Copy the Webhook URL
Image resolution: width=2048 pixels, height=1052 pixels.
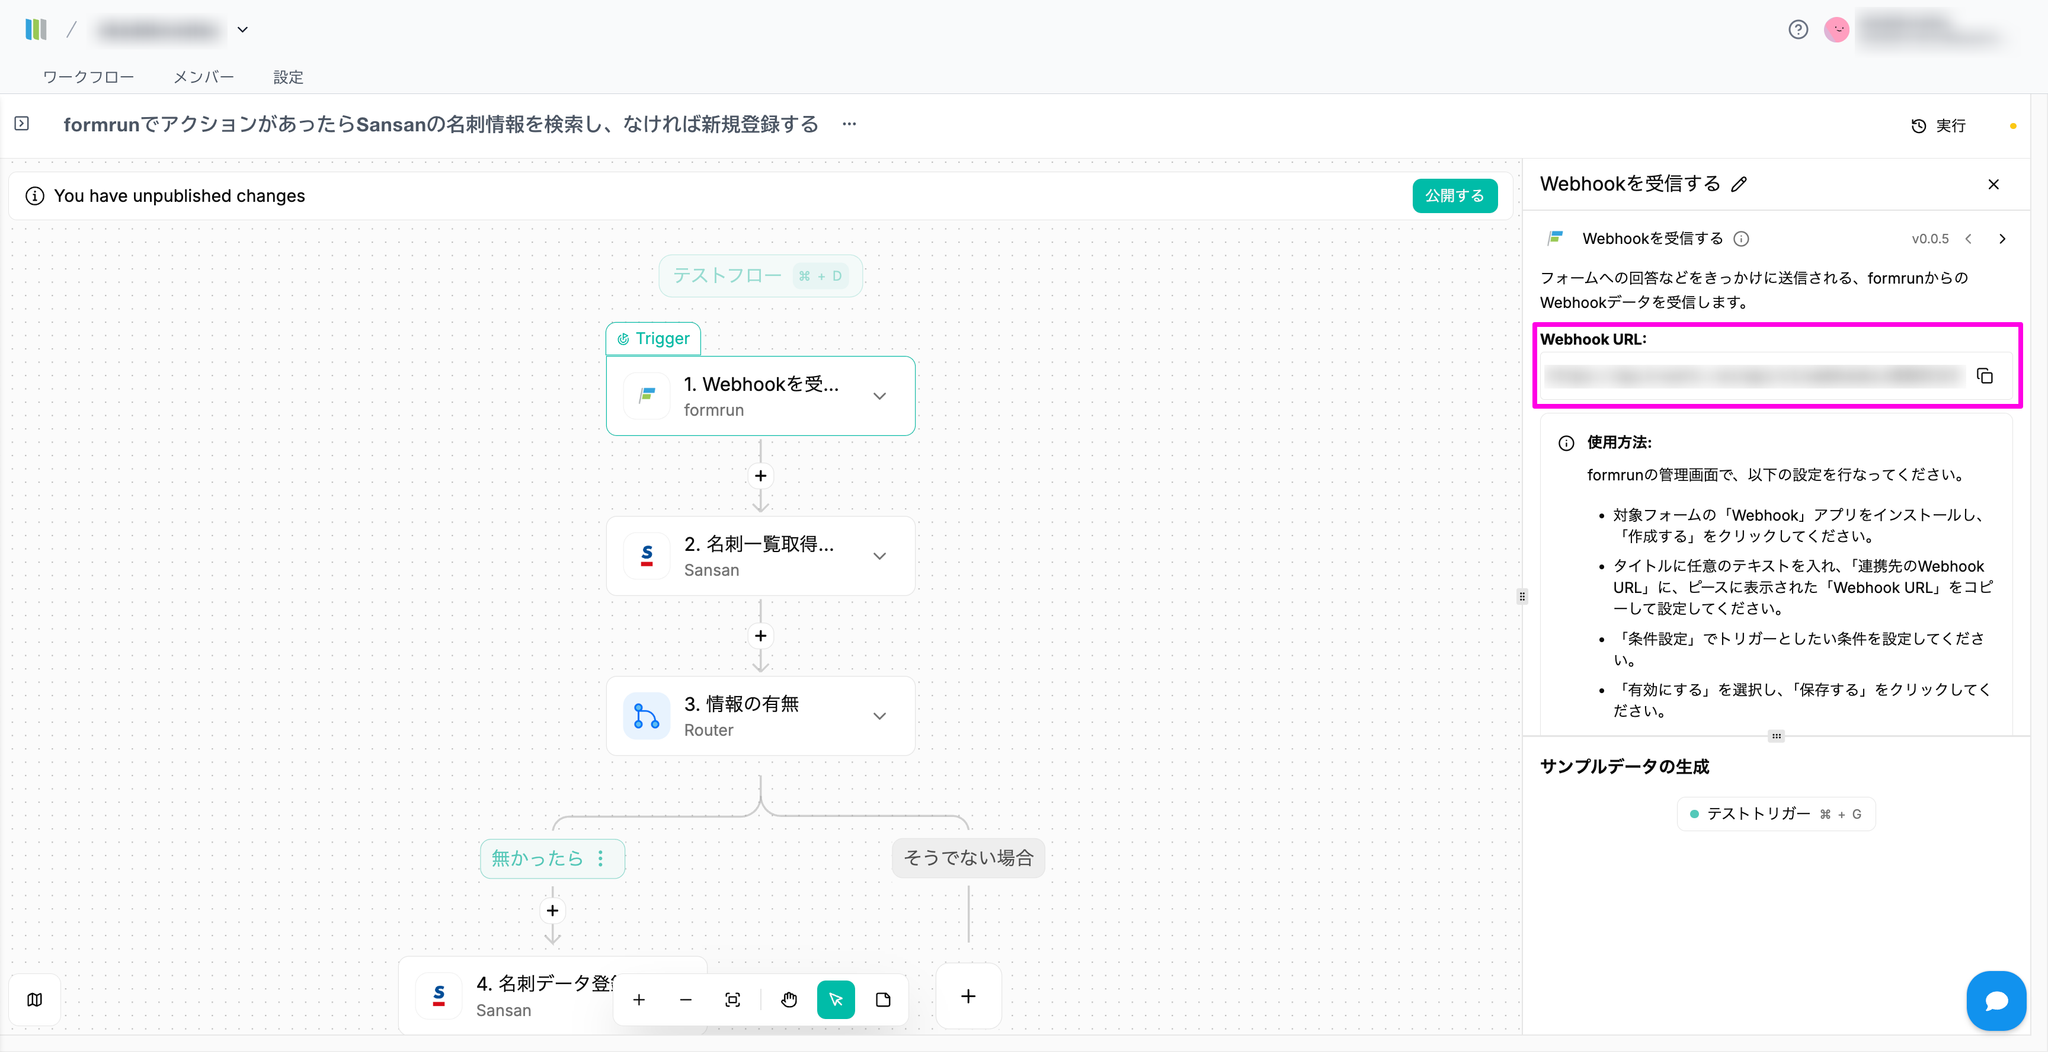(x=1985, y=376)
